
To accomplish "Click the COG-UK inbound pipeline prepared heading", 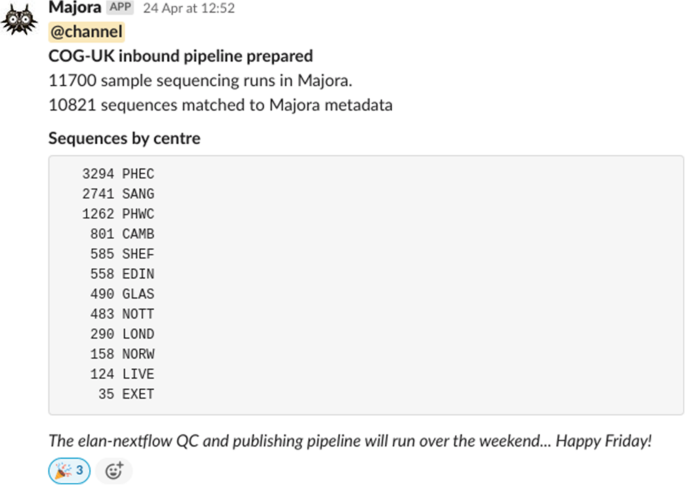I will 180,56.
